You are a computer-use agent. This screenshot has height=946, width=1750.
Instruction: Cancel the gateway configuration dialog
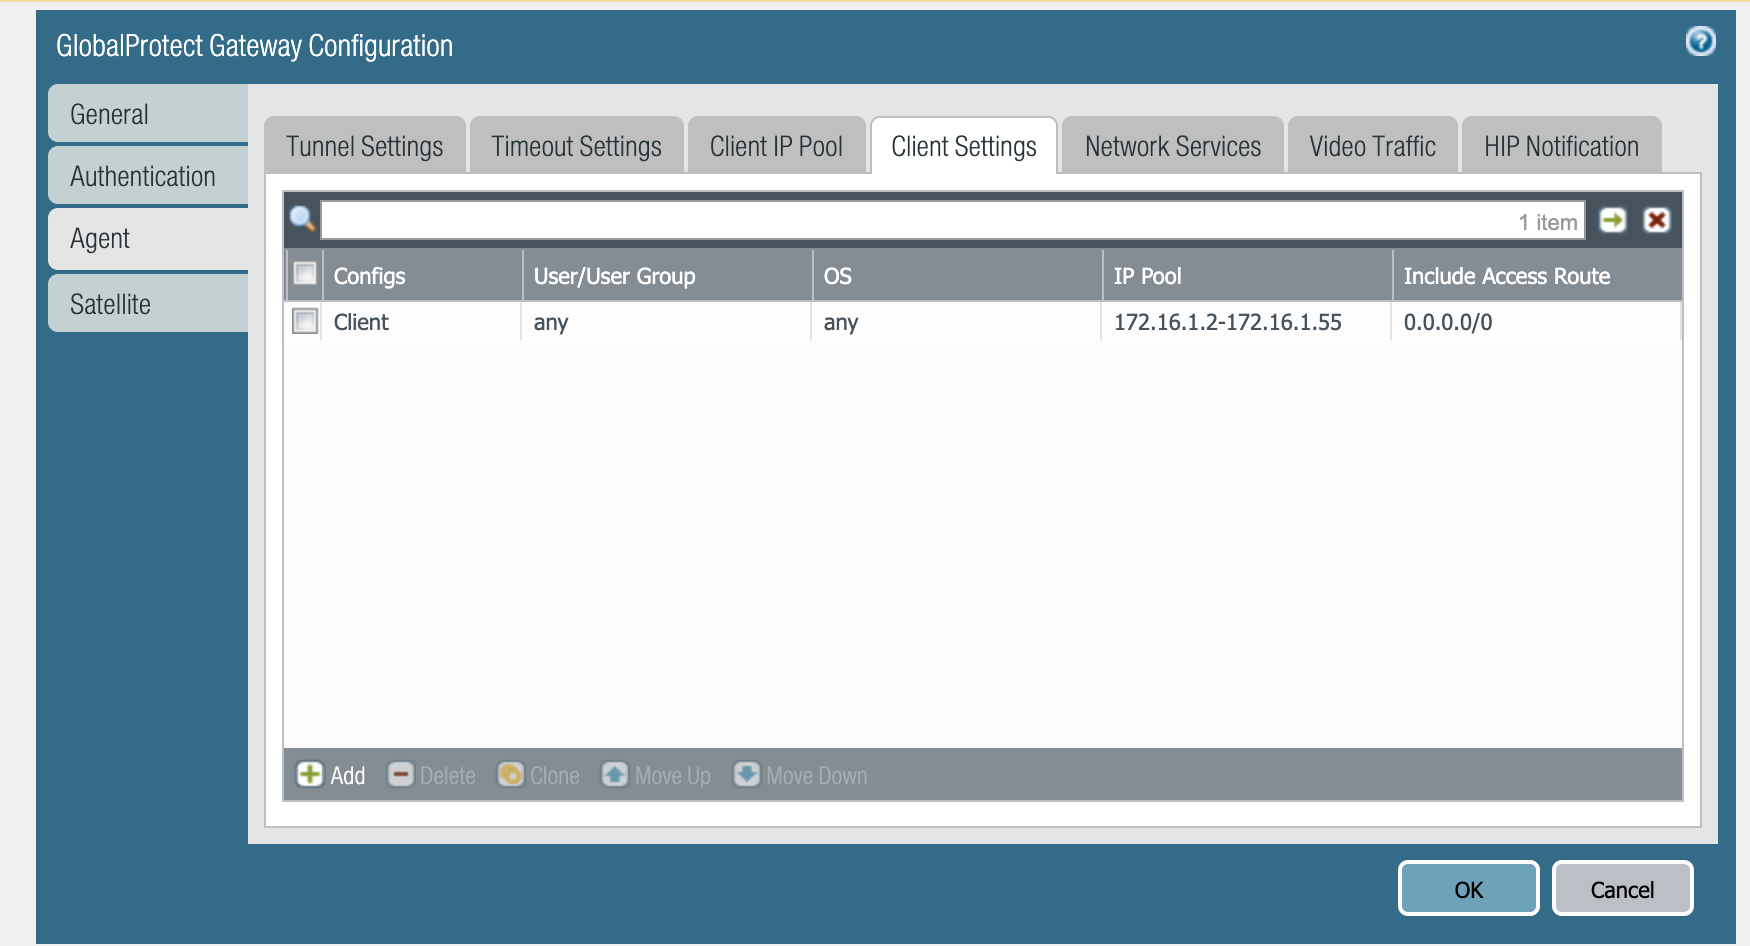click(x=1621, y=888)
